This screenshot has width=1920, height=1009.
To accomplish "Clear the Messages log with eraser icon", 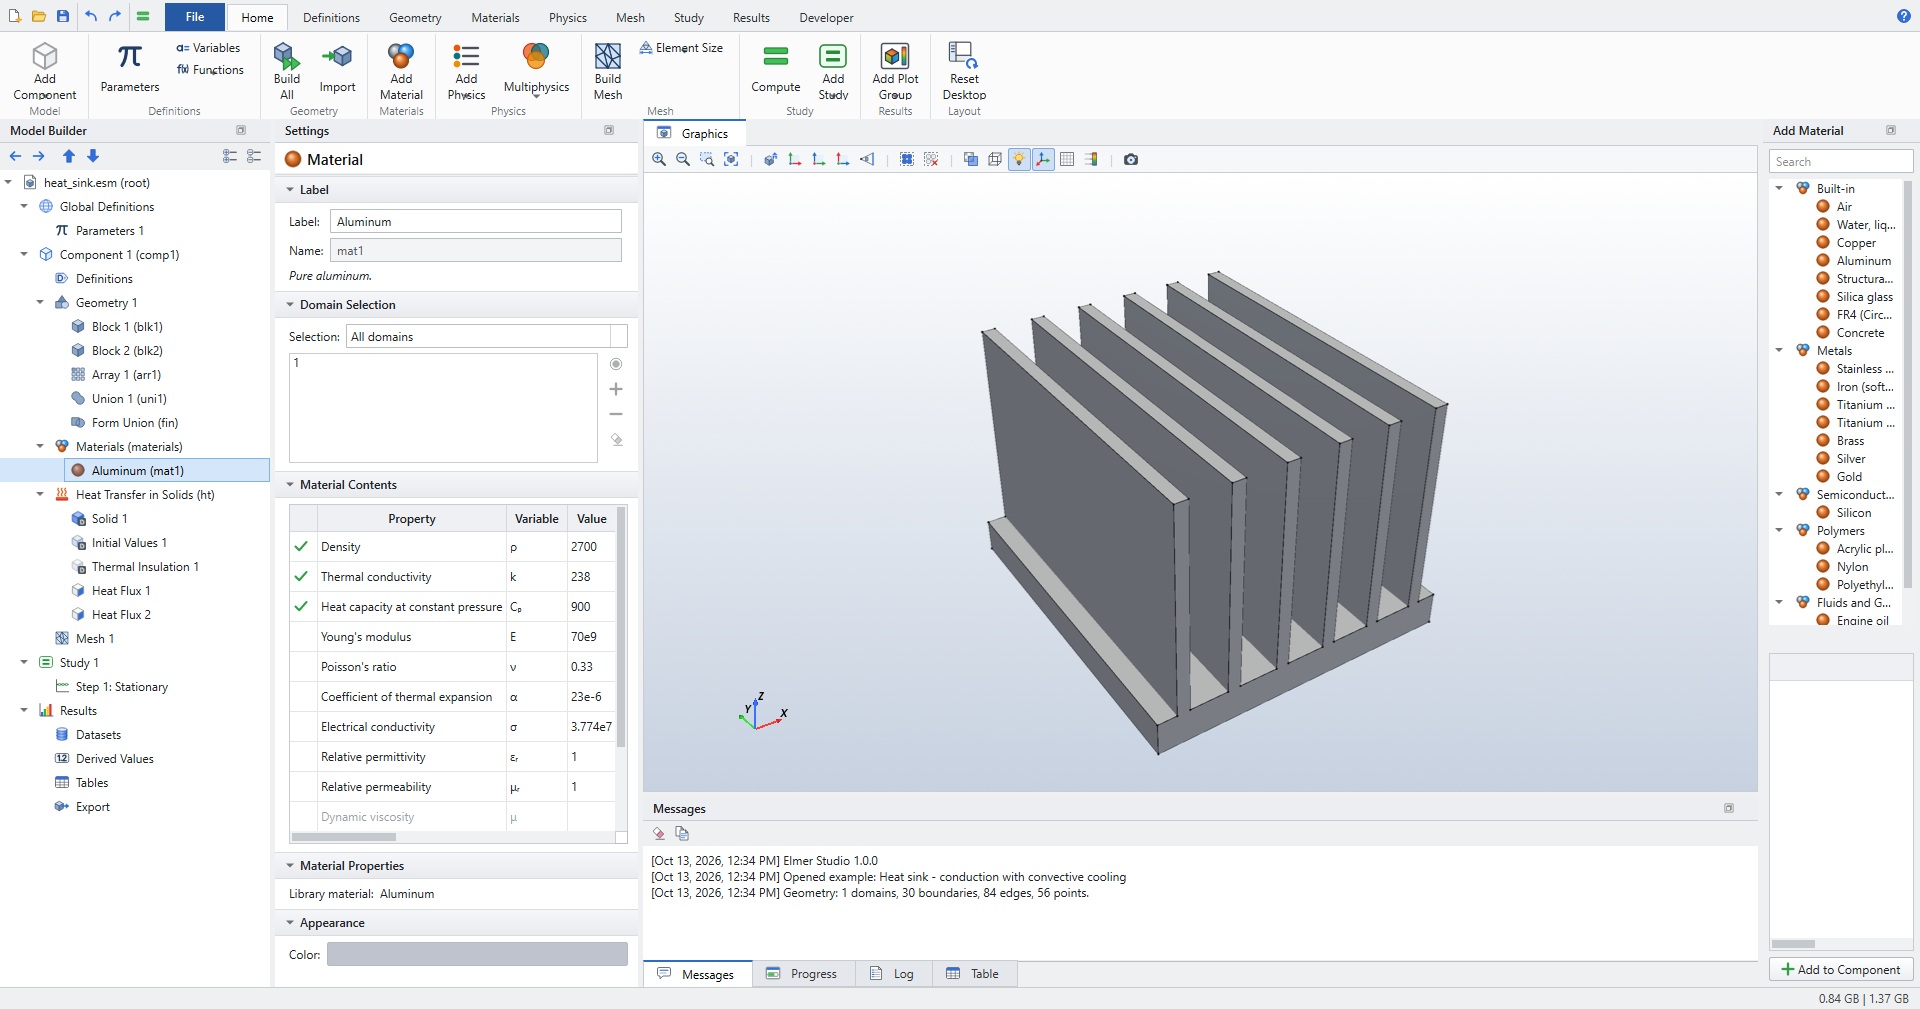I will pyautogui.click(x=659, y=833).
